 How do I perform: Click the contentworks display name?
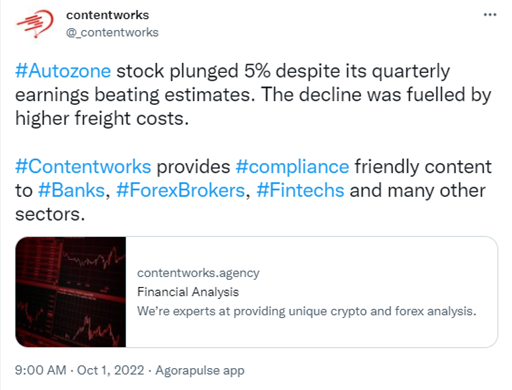click(107, 15)
